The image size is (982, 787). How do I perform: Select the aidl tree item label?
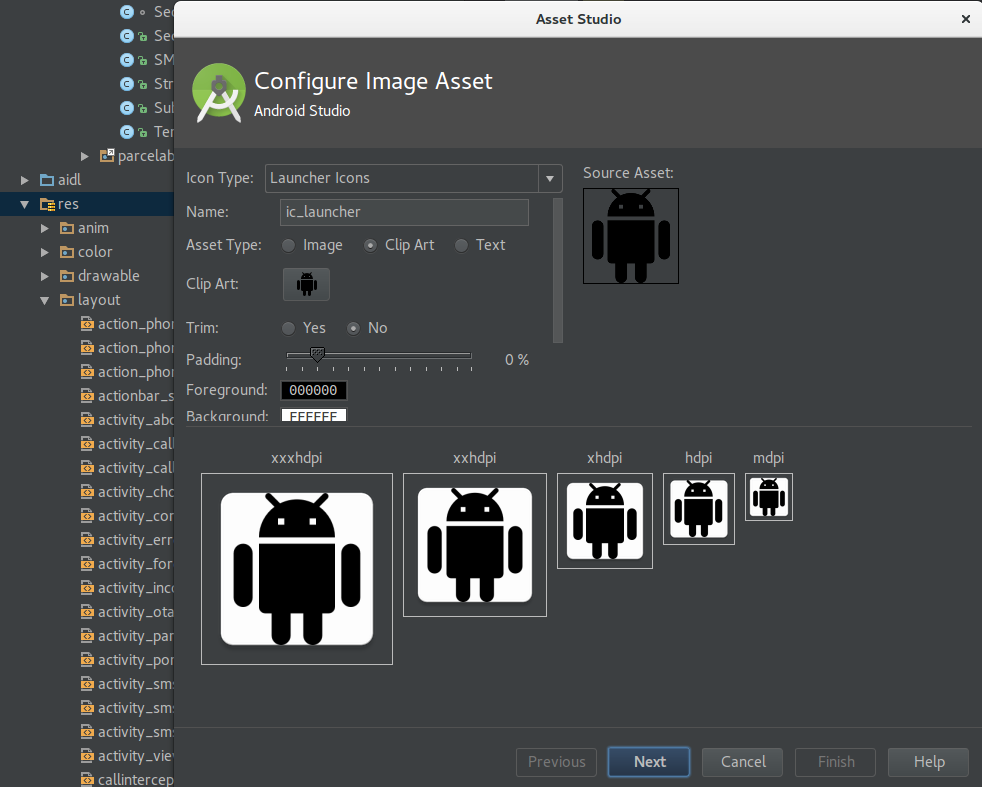pos(70,180)
